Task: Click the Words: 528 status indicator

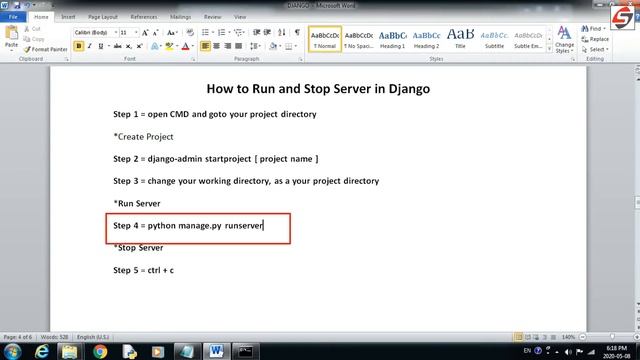Action: (54, 337)
